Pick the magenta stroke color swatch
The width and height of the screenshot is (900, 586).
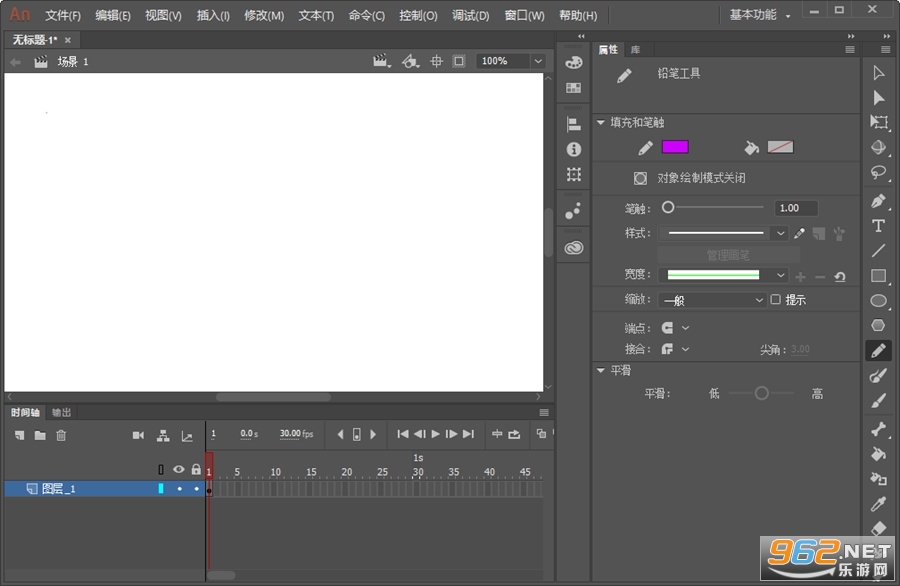(x=675, y=147)
